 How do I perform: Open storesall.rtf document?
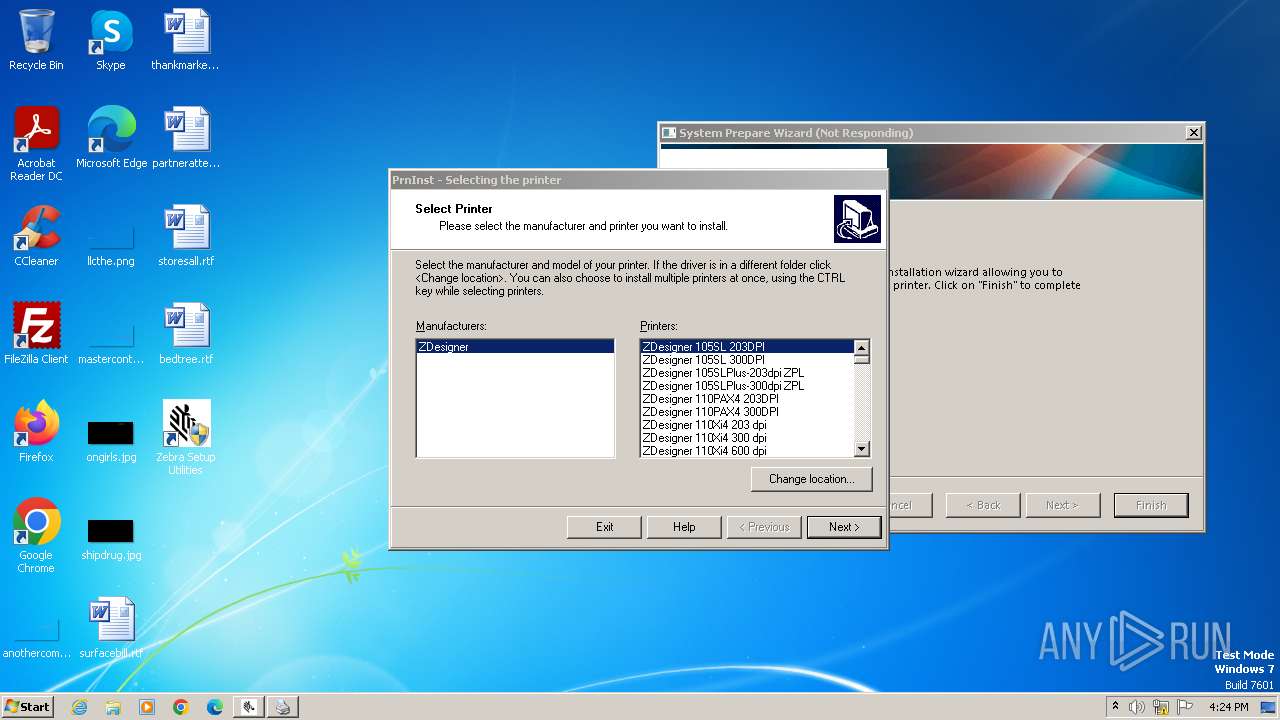point(186,236)
